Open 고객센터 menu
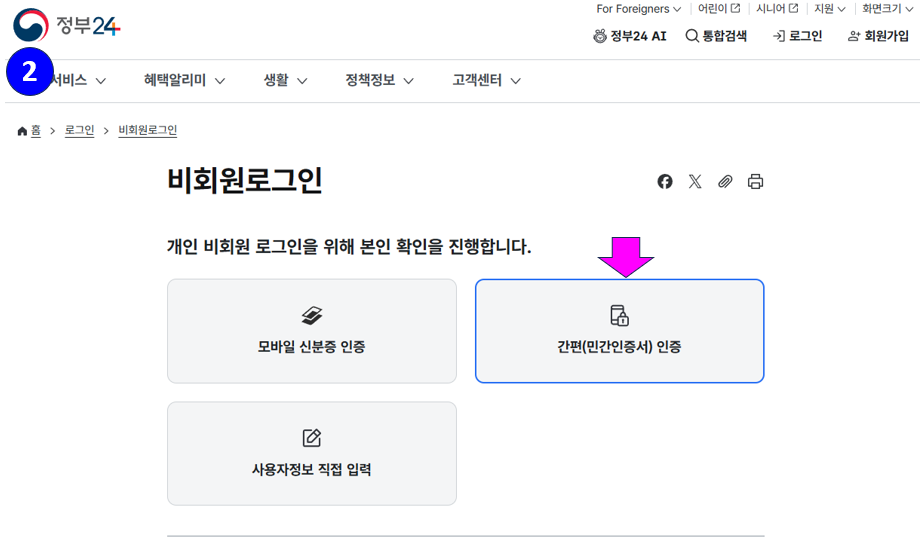 (486, 80)
